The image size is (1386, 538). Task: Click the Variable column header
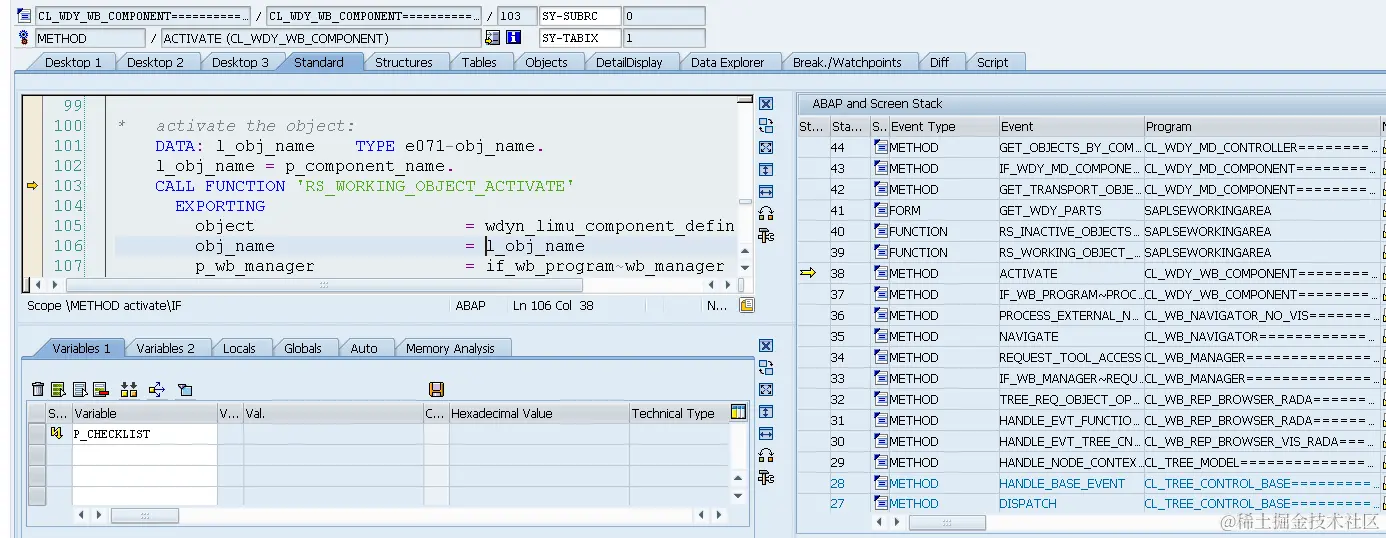tap(144, 413)
